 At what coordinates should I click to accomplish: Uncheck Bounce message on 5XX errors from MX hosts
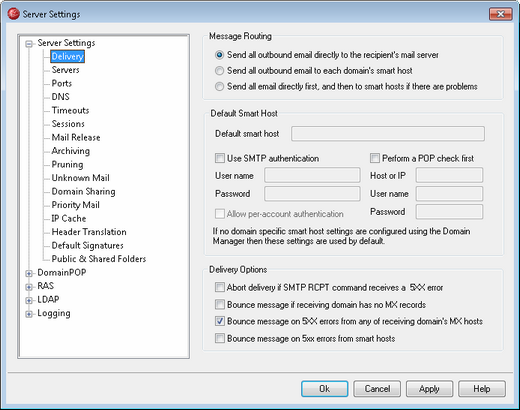pyautogui.click(x=220, y=321)
